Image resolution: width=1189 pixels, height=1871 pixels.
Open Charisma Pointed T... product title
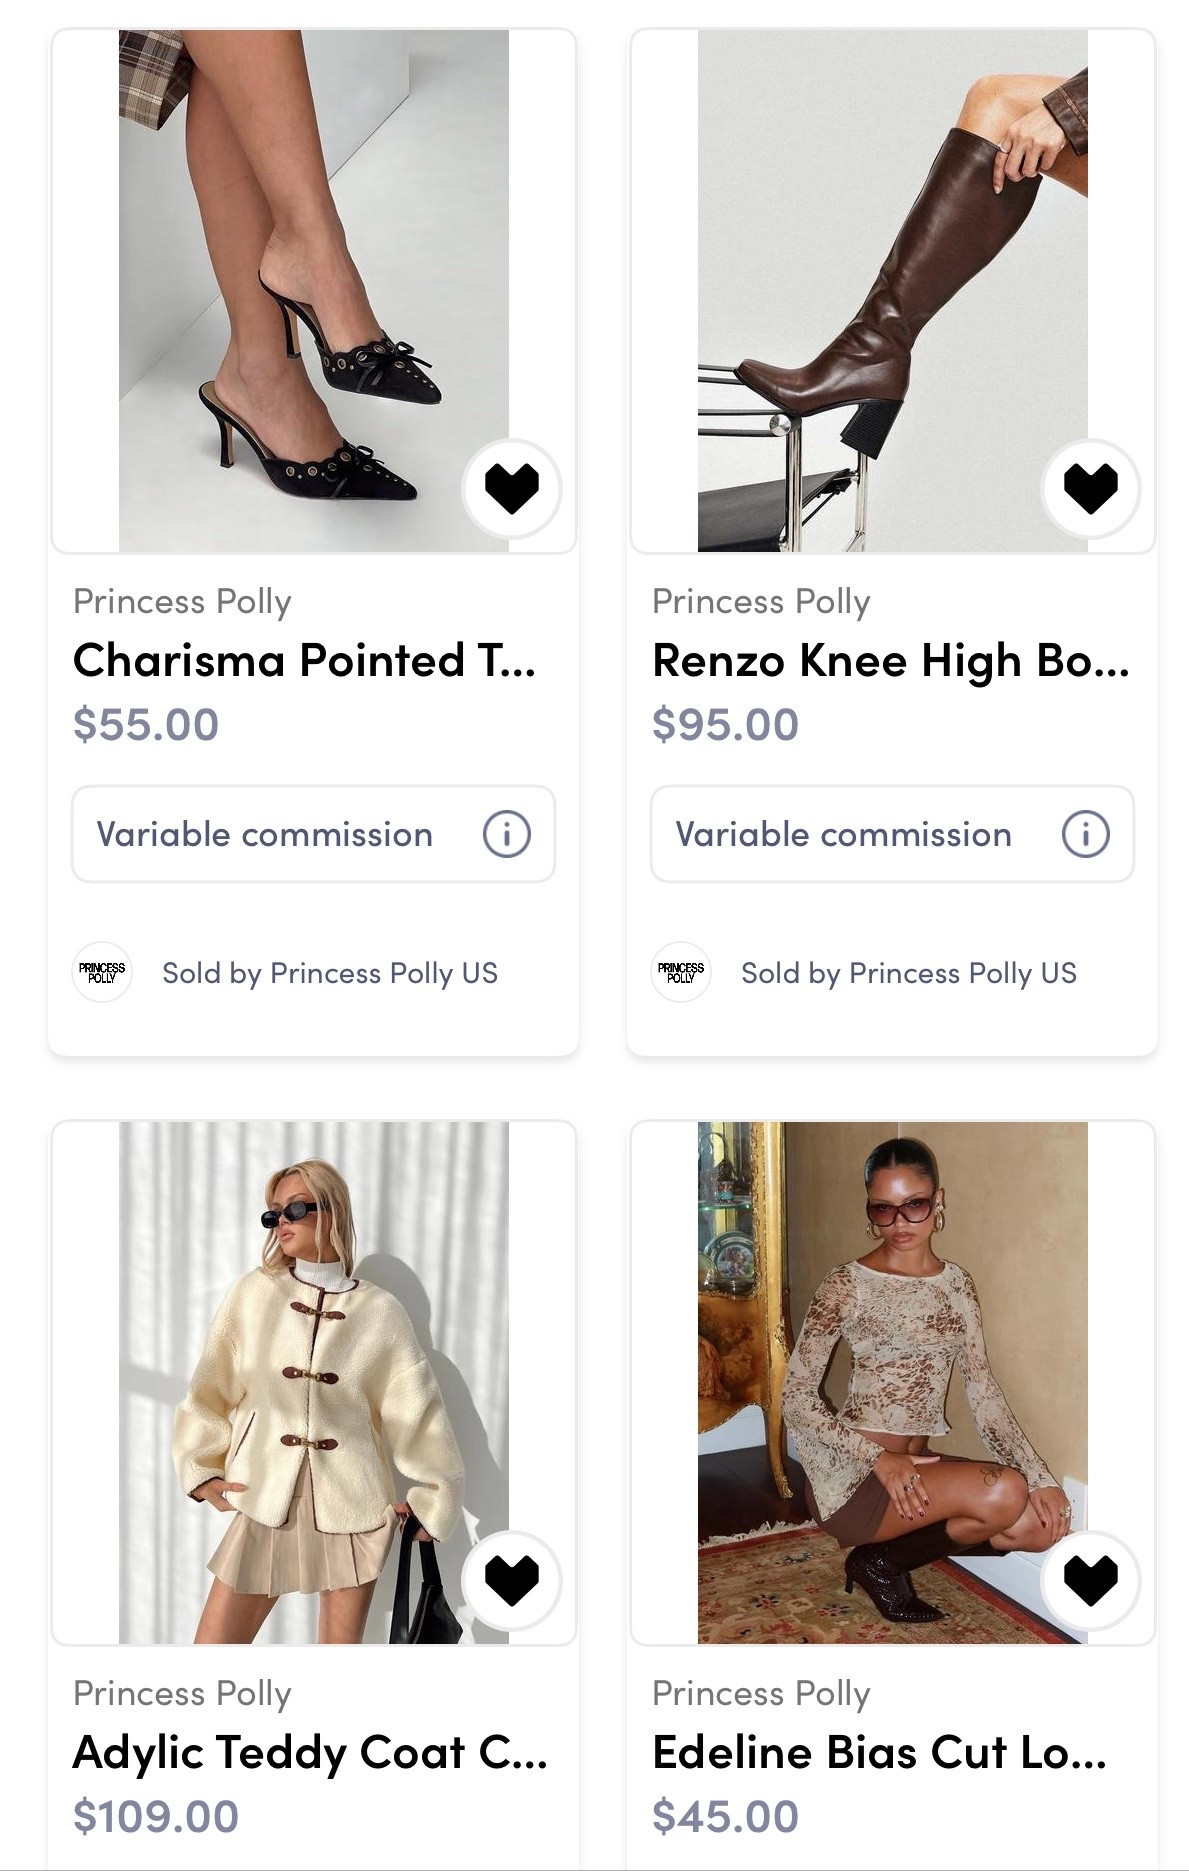pyautogui.click(x=304, y=661)
